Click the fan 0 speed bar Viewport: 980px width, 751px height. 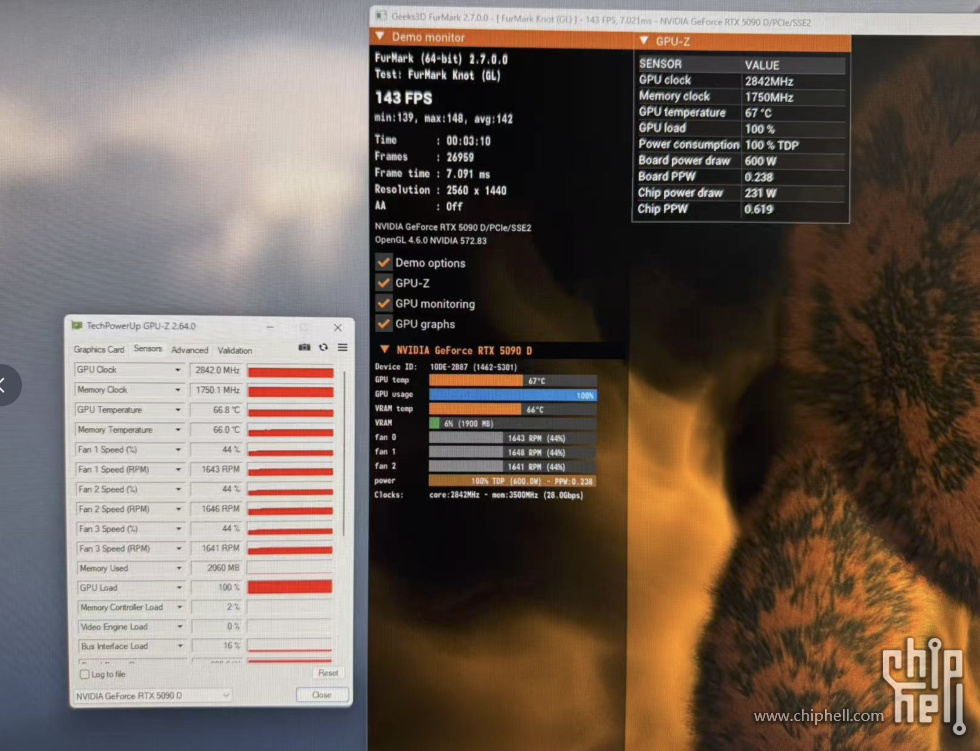pos(512,438)
